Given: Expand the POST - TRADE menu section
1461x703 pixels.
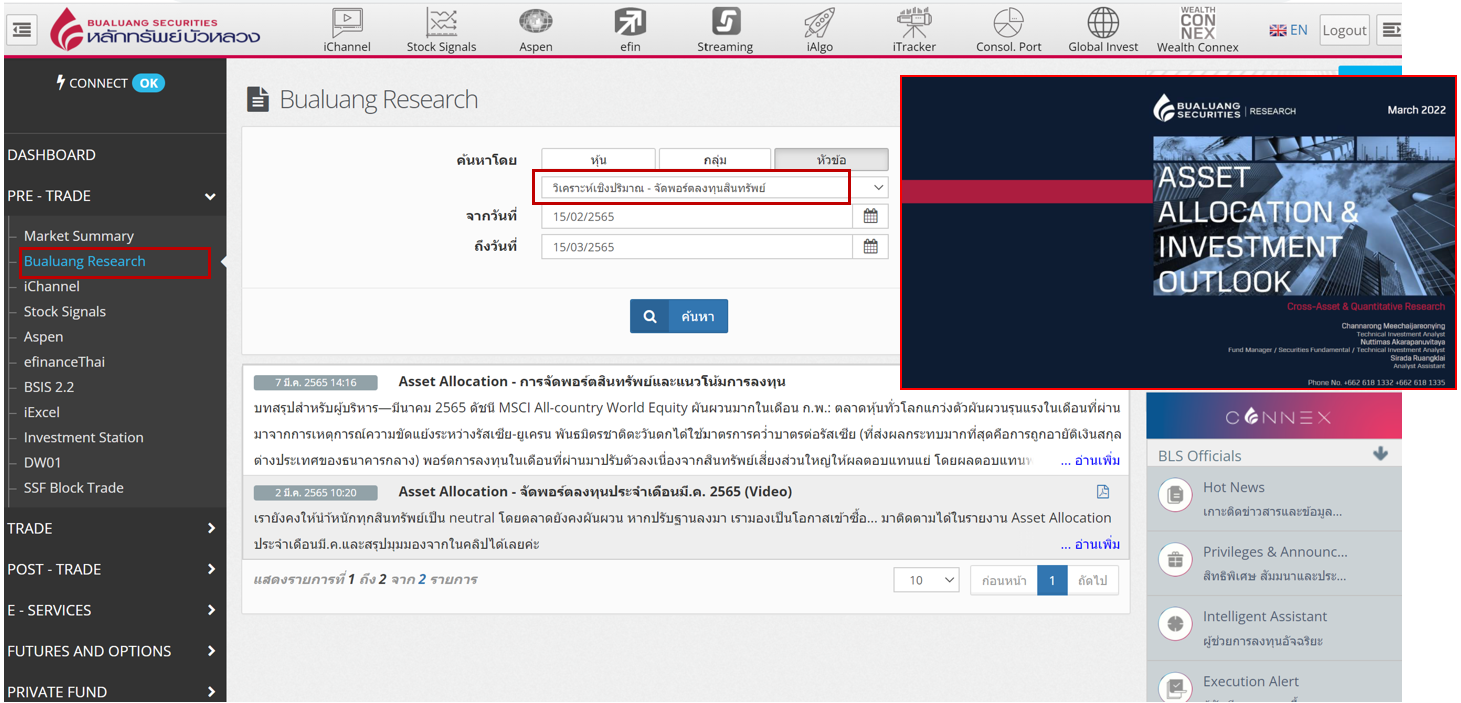Looking at the screenshot, I should [x=113, y=569].
